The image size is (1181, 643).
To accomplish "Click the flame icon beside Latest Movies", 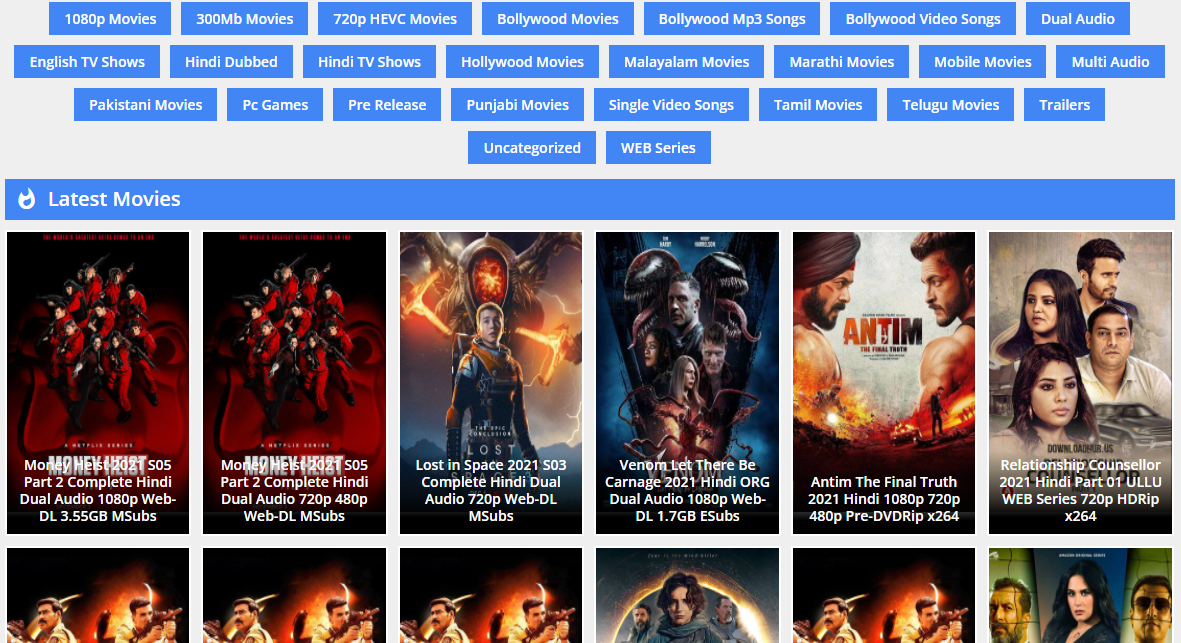I will pyautogui.click(x=26, y=199).
